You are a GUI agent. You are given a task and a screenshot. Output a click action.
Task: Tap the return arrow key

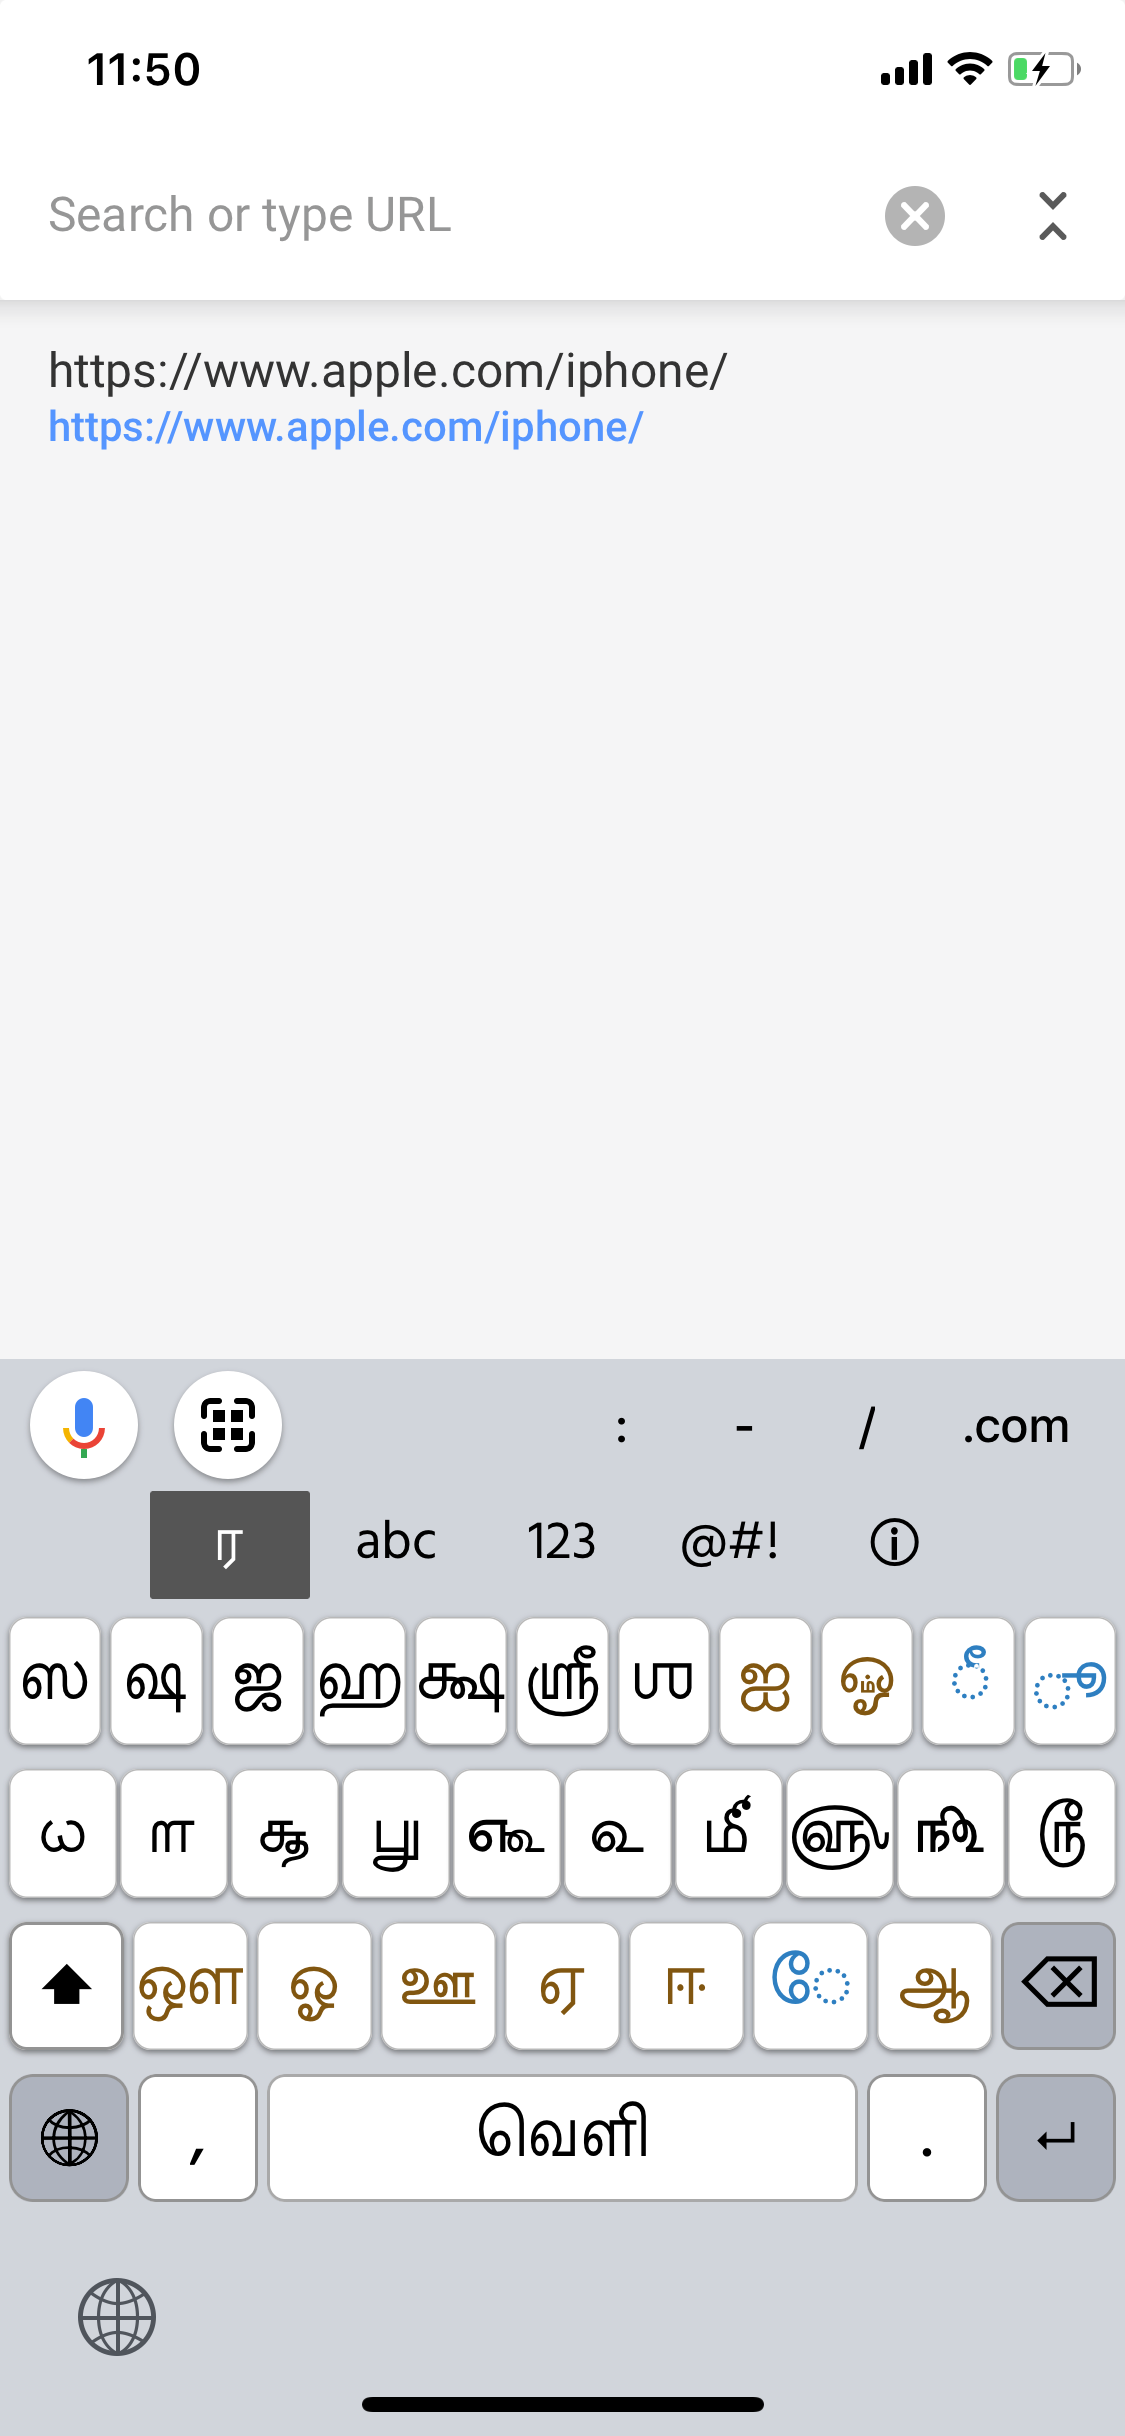(1056, 2138)
